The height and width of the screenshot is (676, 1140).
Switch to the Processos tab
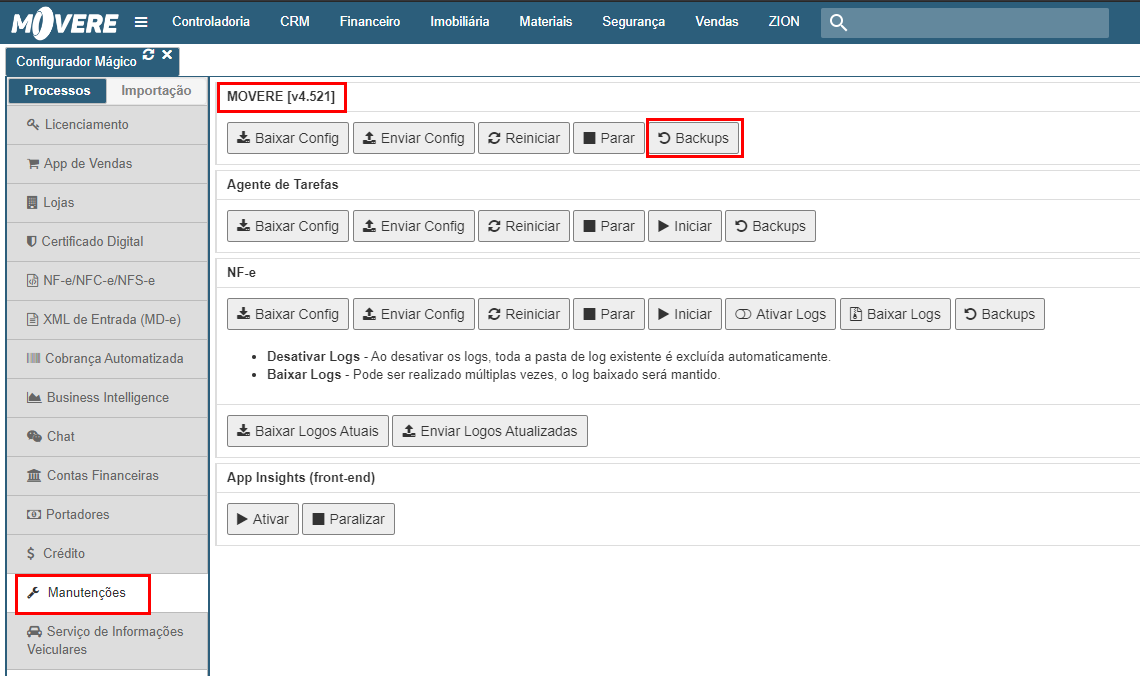click(x=57, y=90)
